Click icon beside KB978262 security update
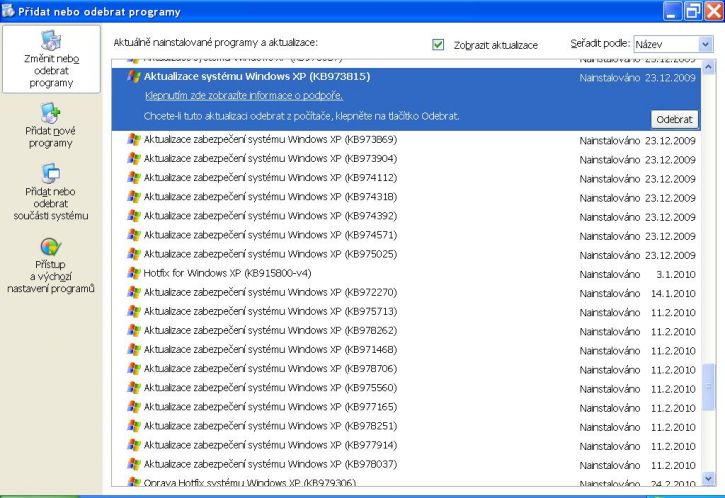 (x=134, y=331)
